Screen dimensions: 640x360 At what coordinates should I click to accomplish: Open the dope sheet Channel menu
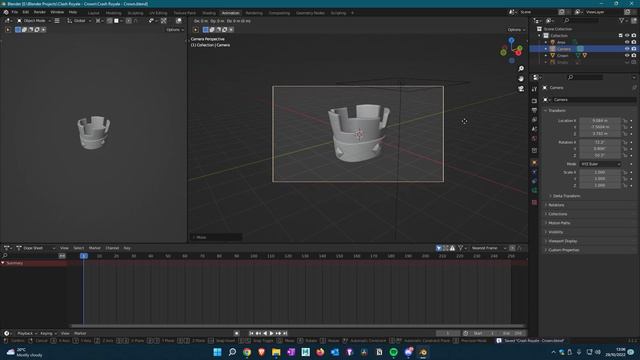click(112, 248)
